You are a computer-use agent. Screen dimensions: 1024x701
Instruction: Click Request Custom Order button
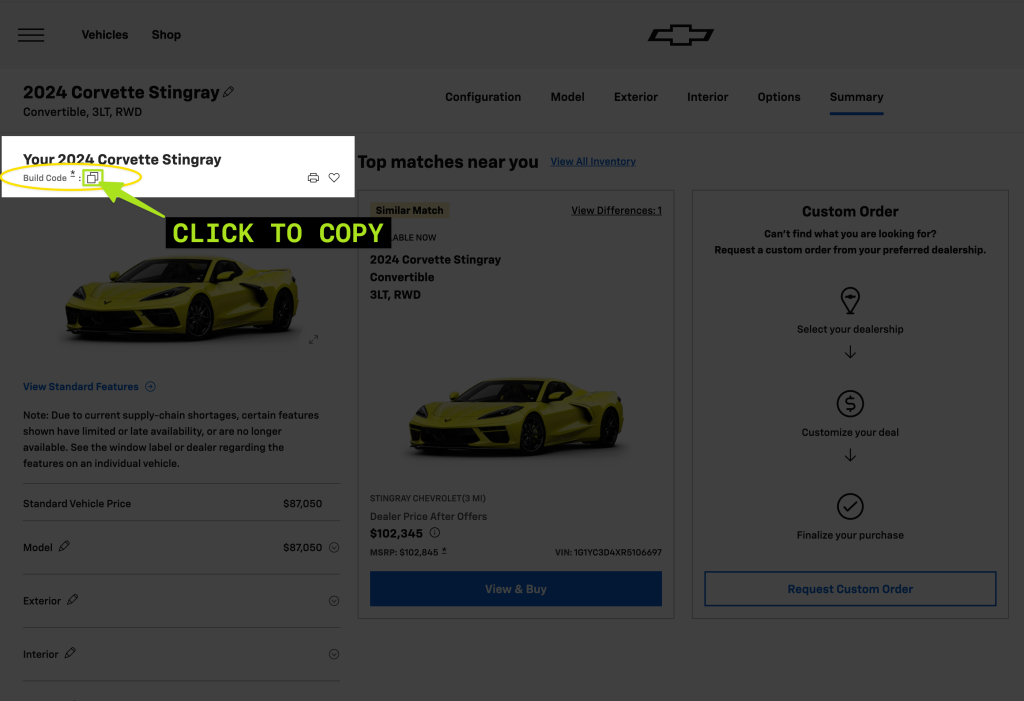click(x=850, y=589)
